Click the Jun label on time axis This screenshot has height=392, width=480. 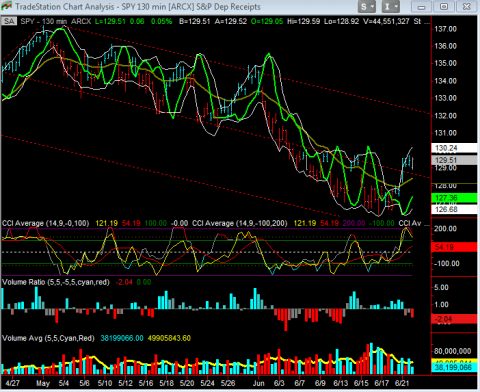pyautogui.click(x=258, y=383)
